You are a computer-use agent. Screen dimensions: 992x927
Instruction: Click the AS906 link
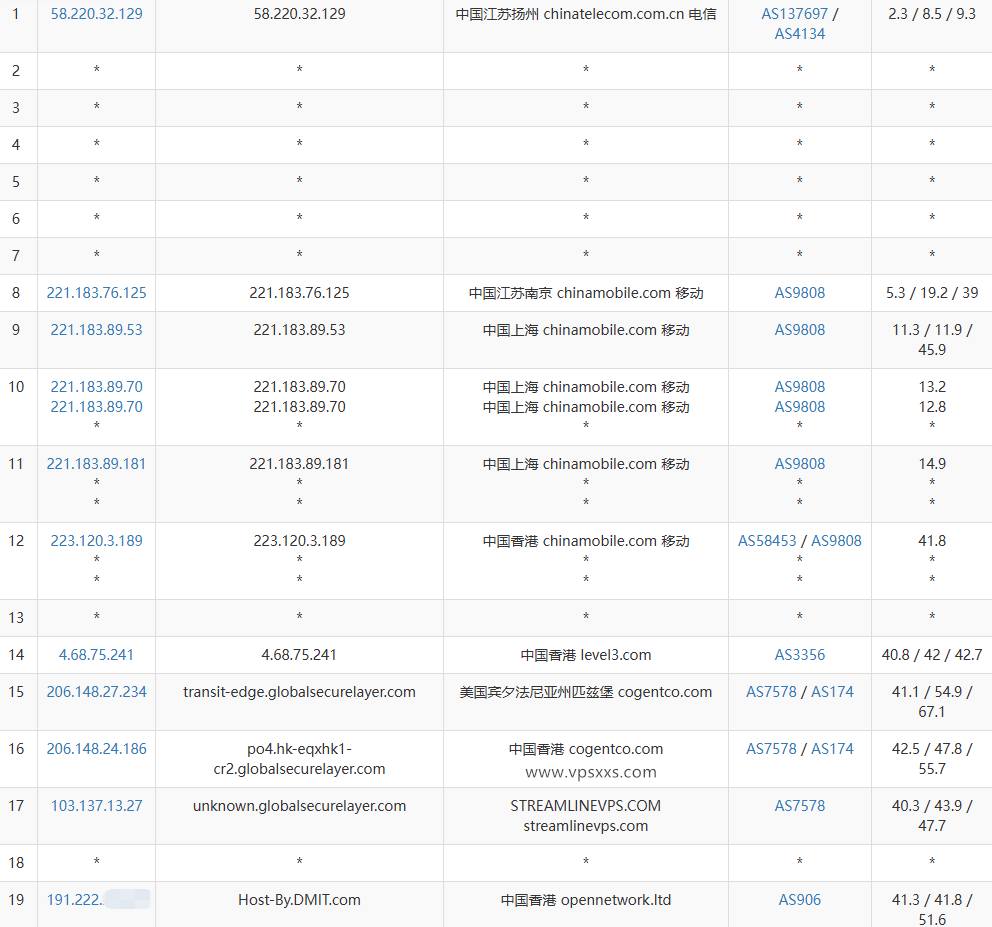pyautogui.click(x=800, y=900)
